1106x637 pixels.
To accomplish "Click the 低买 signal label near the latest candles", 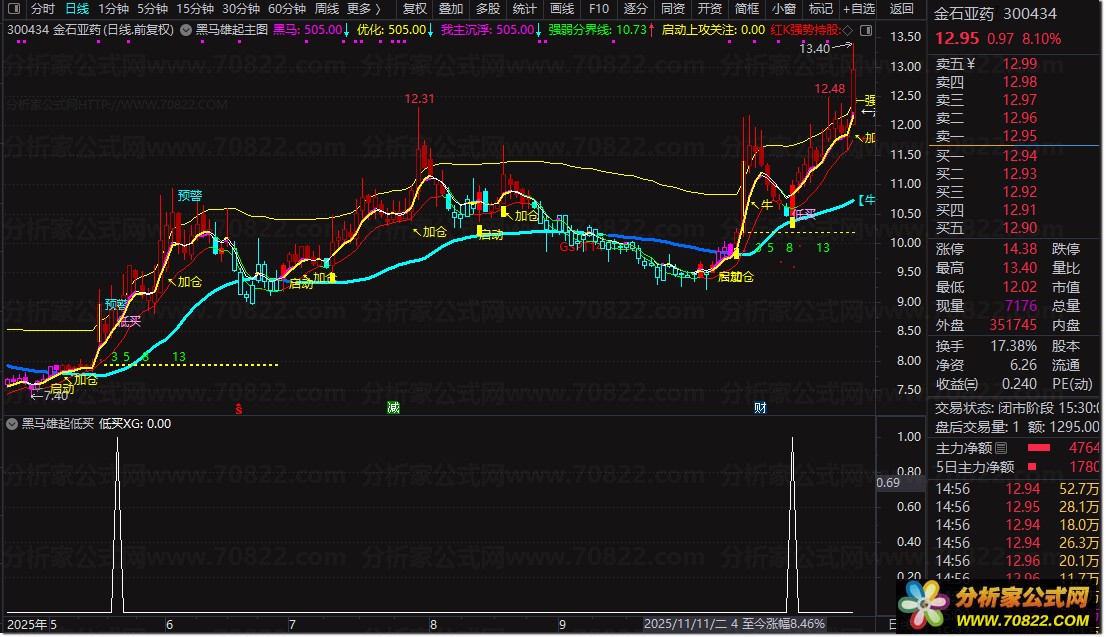I will click(805, 213).
